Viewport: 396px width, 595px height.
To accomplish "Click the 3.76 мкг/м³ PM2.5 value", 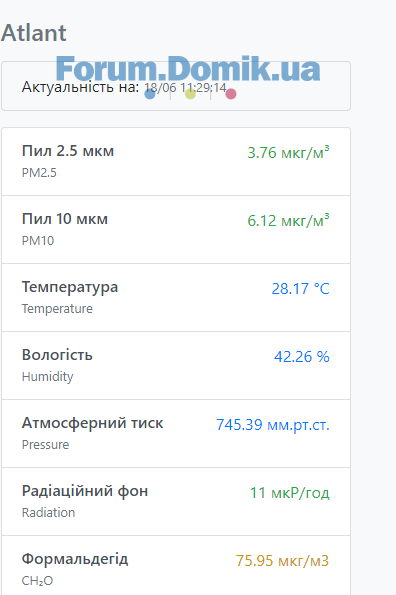I will click(x=288, y=153).
